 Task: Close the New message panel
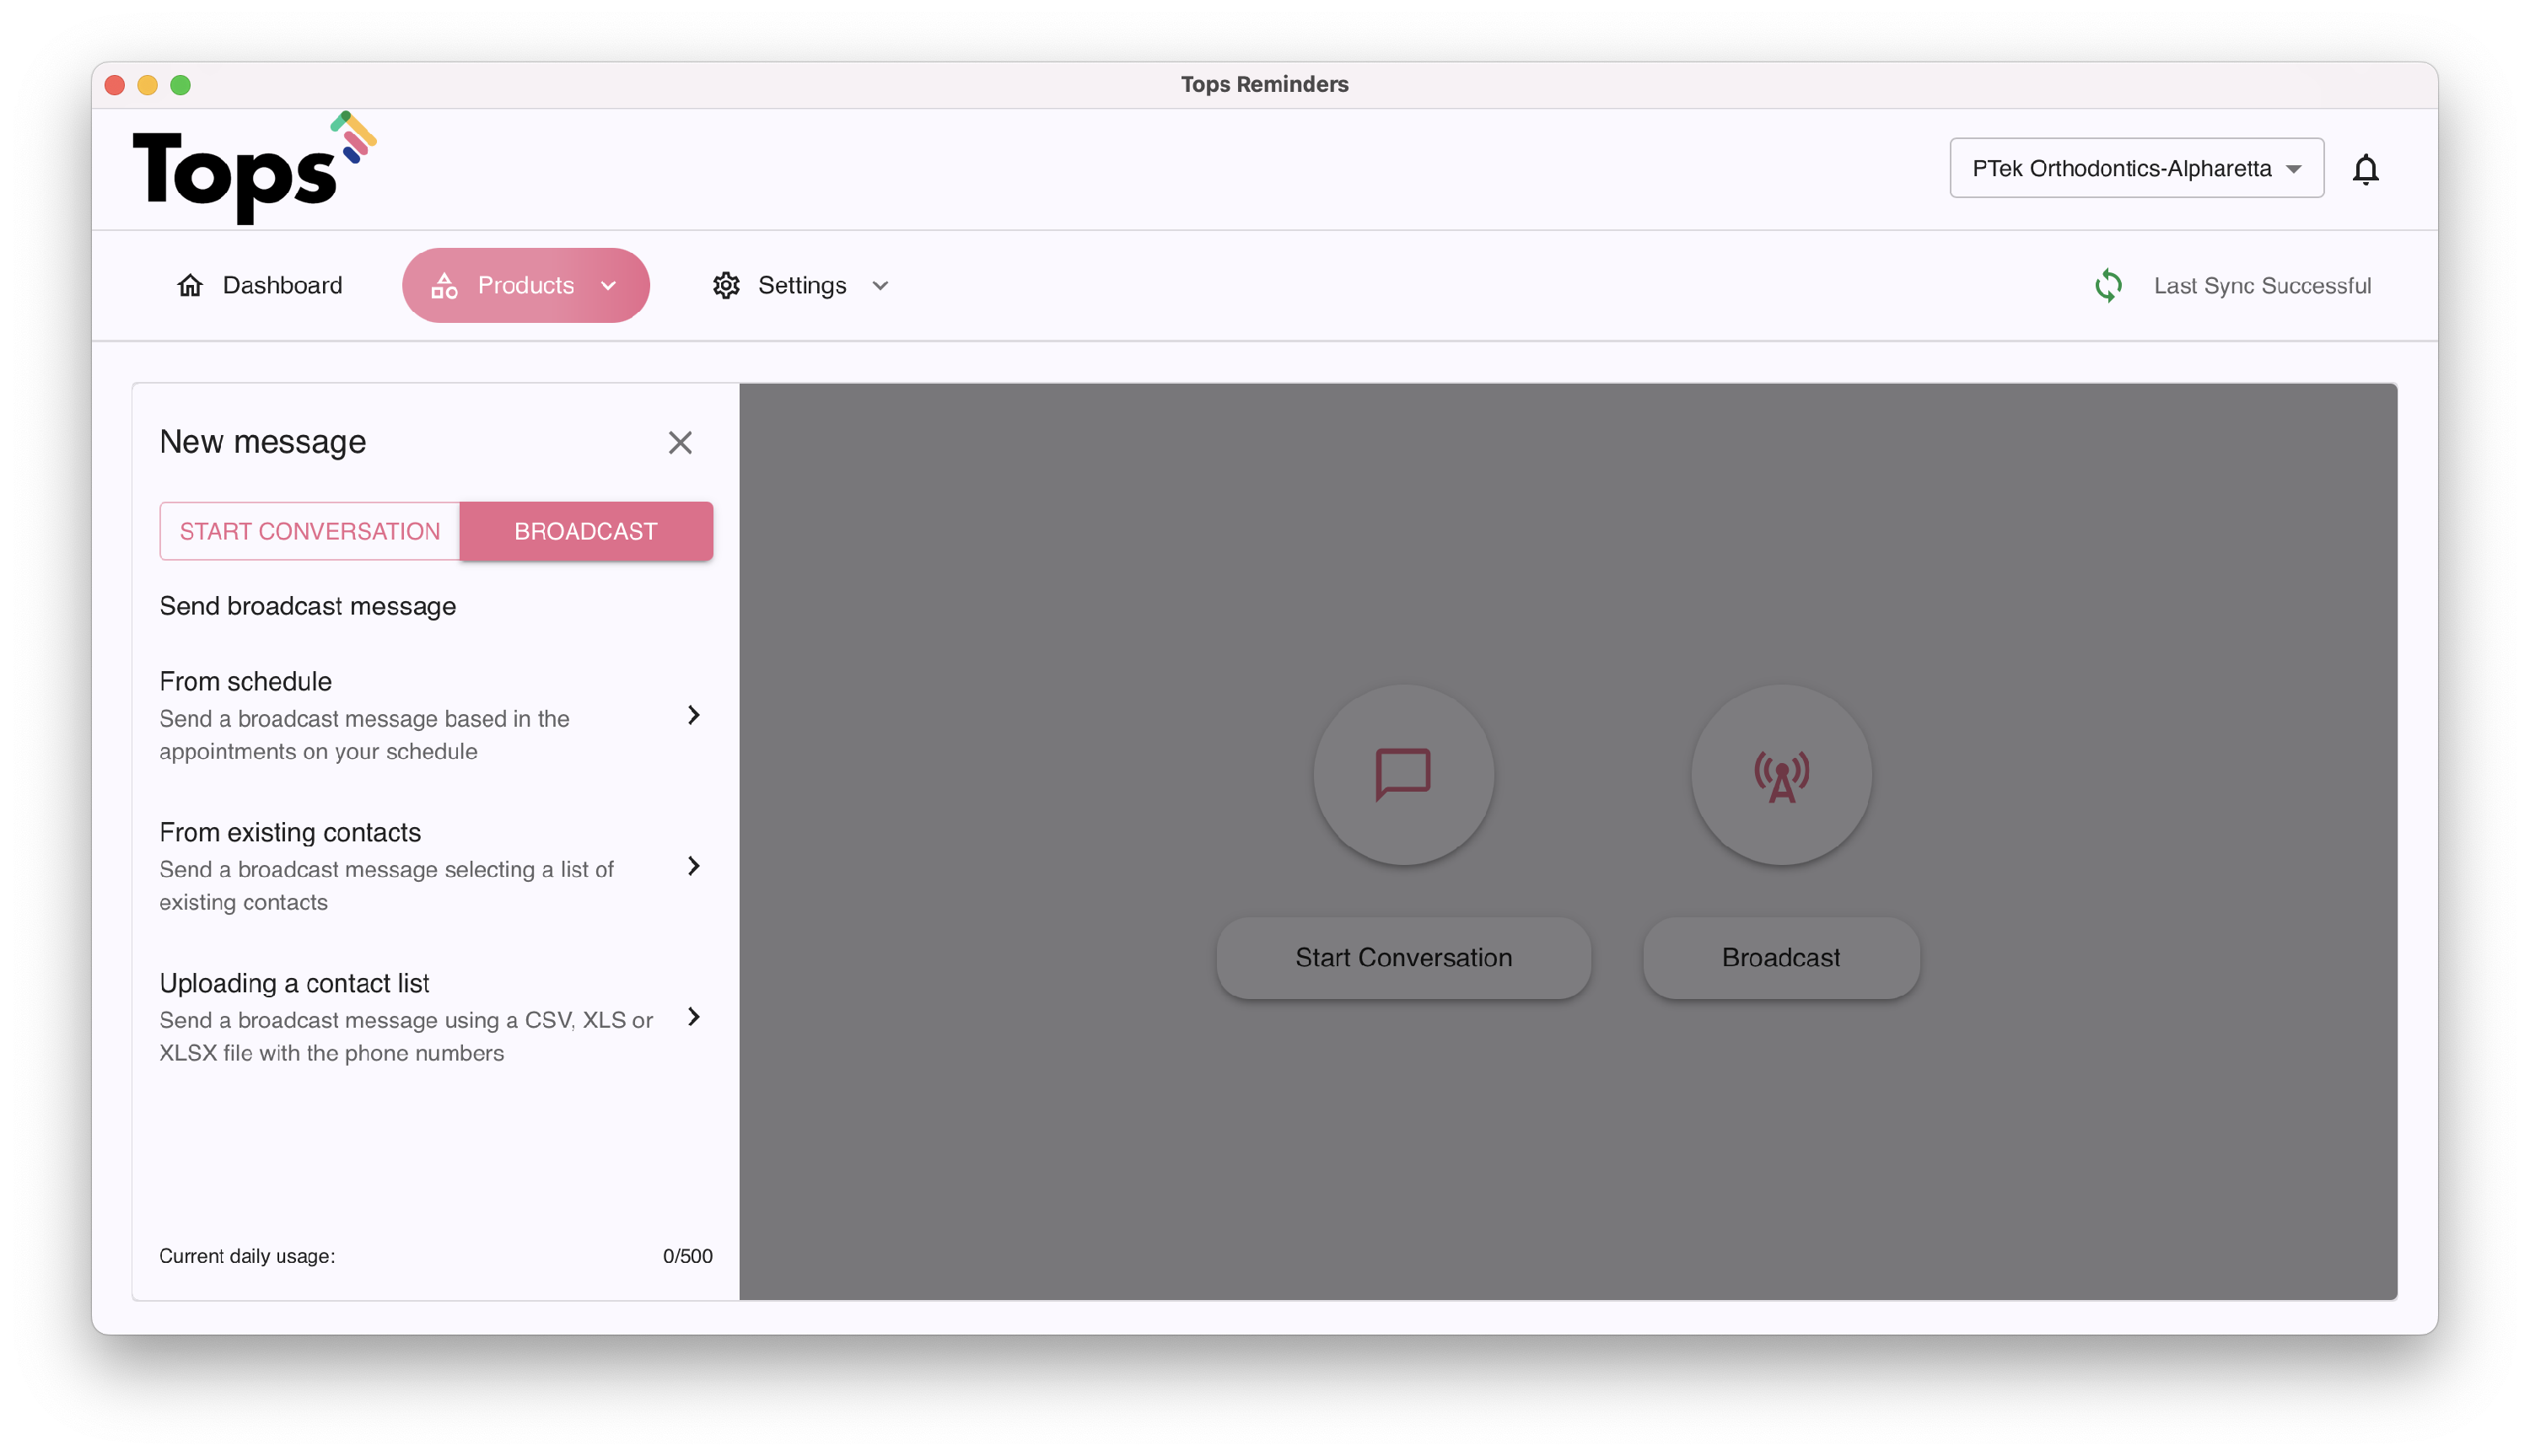680,442
